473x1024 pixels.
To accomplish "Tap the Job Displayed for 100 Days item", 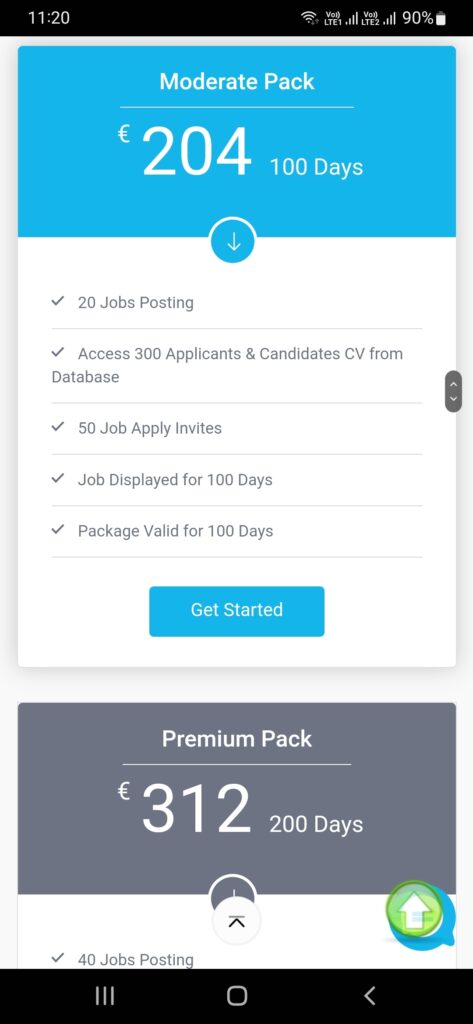I will pyautogui.click(x=236, y=480).
